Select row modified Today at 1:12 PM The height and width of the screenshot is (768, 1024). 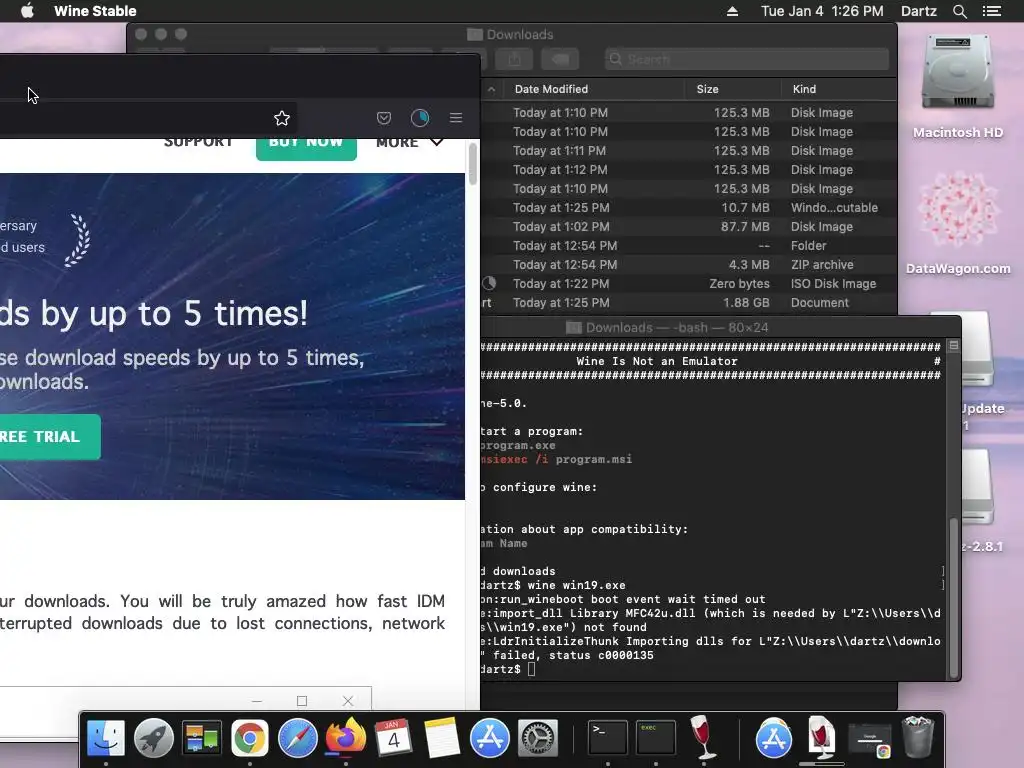click(x=688, y=169)
